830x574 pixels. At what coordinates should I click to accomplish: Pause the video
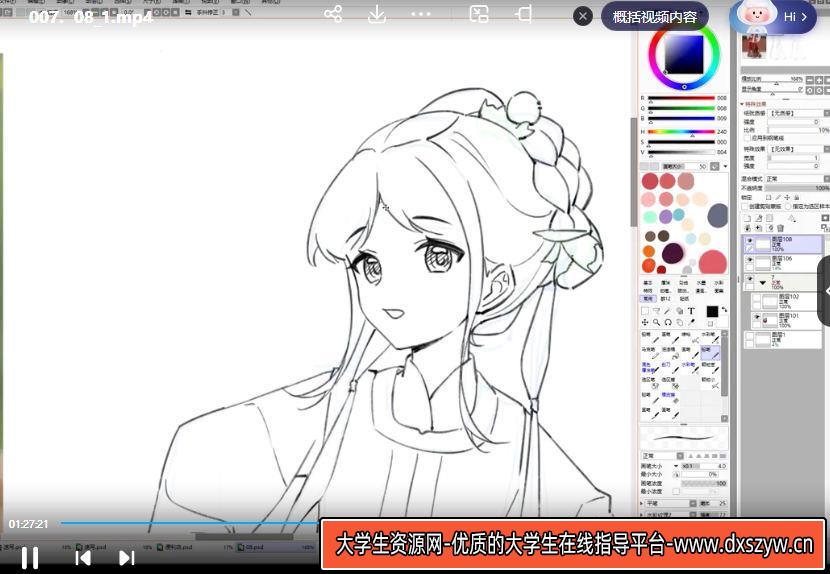tap(30, 558)
